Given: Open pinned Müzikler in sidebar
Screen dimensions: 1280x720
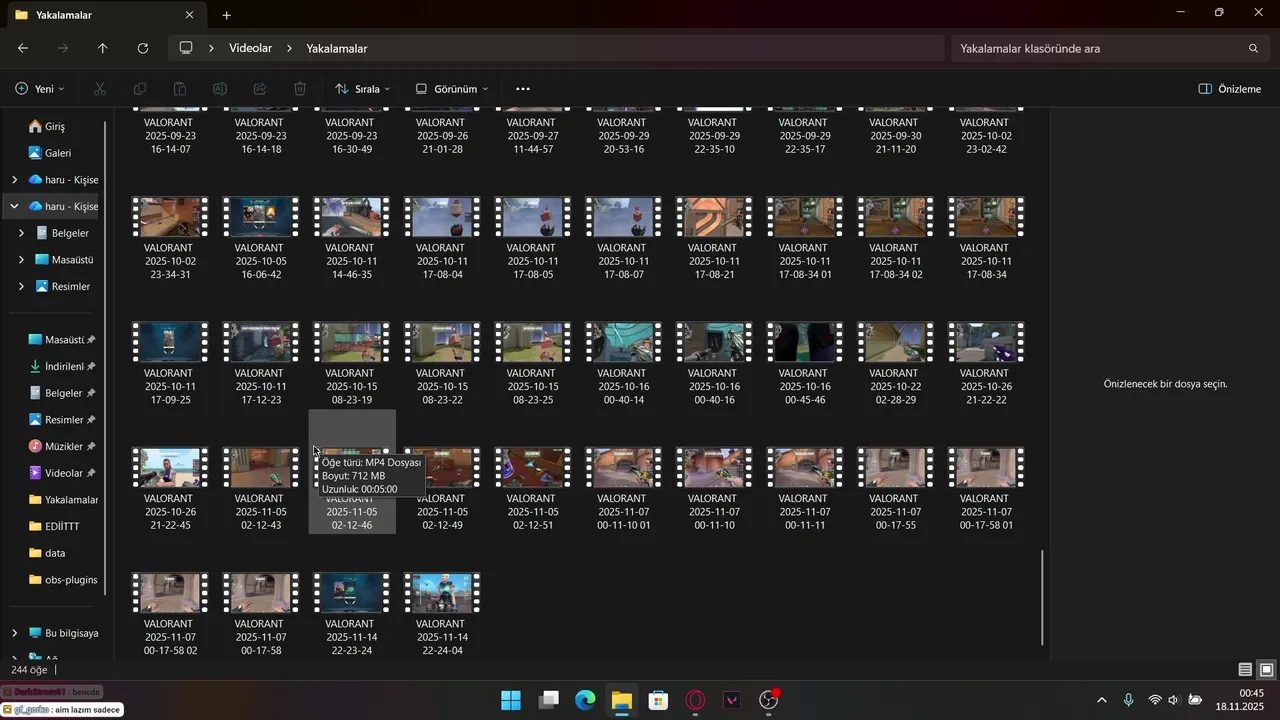Looking at the screenshot, I should point(62,446).
